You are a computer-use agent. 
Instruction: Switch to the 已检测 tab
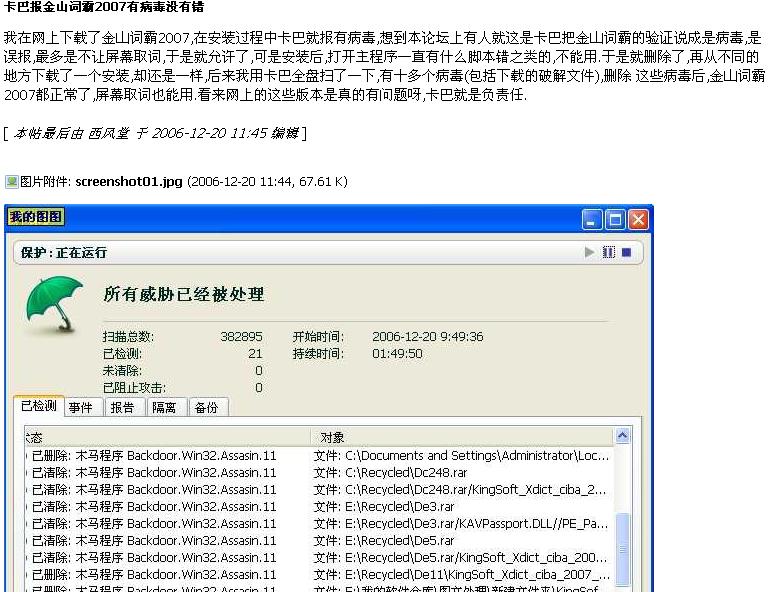point(38,406)
